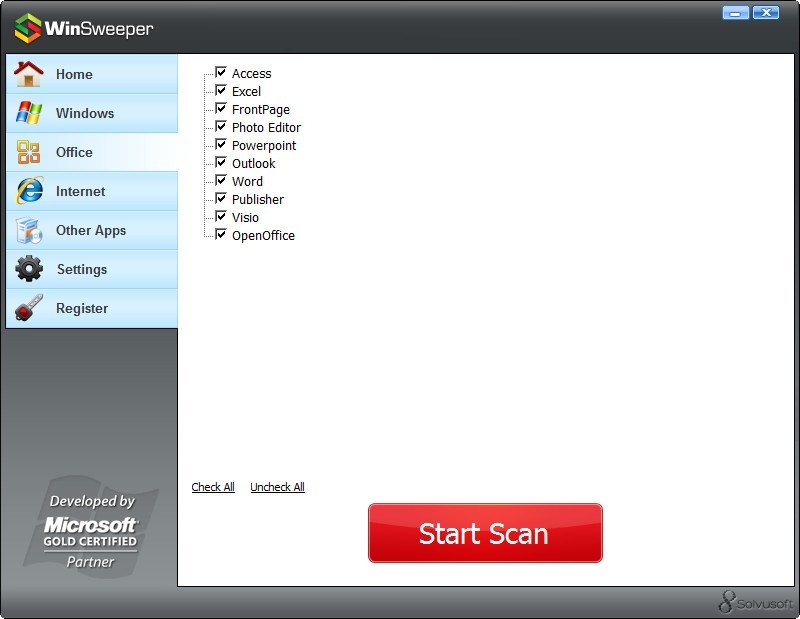This screenshot has width=800, height=619.
Task: Select the OpenOffice text label
Action: coord(263,236)
